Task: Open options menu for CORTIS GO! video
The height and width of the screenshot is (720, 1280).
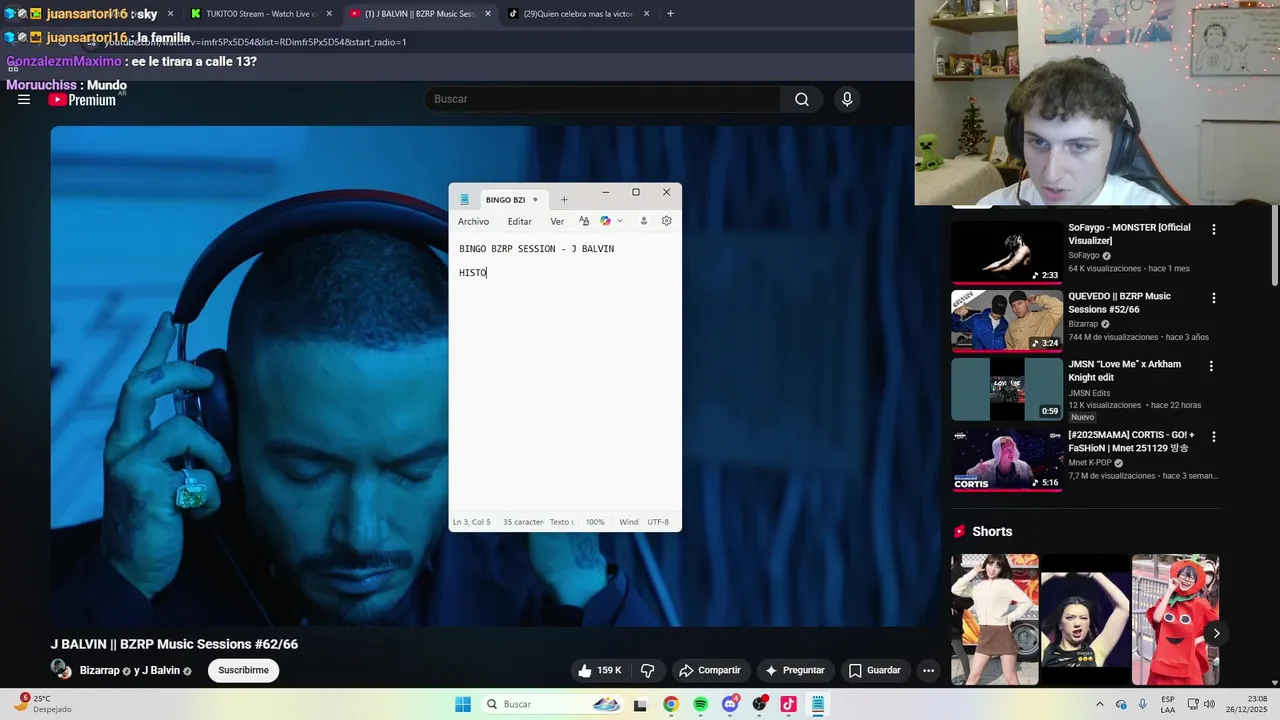Action: 1213,437
